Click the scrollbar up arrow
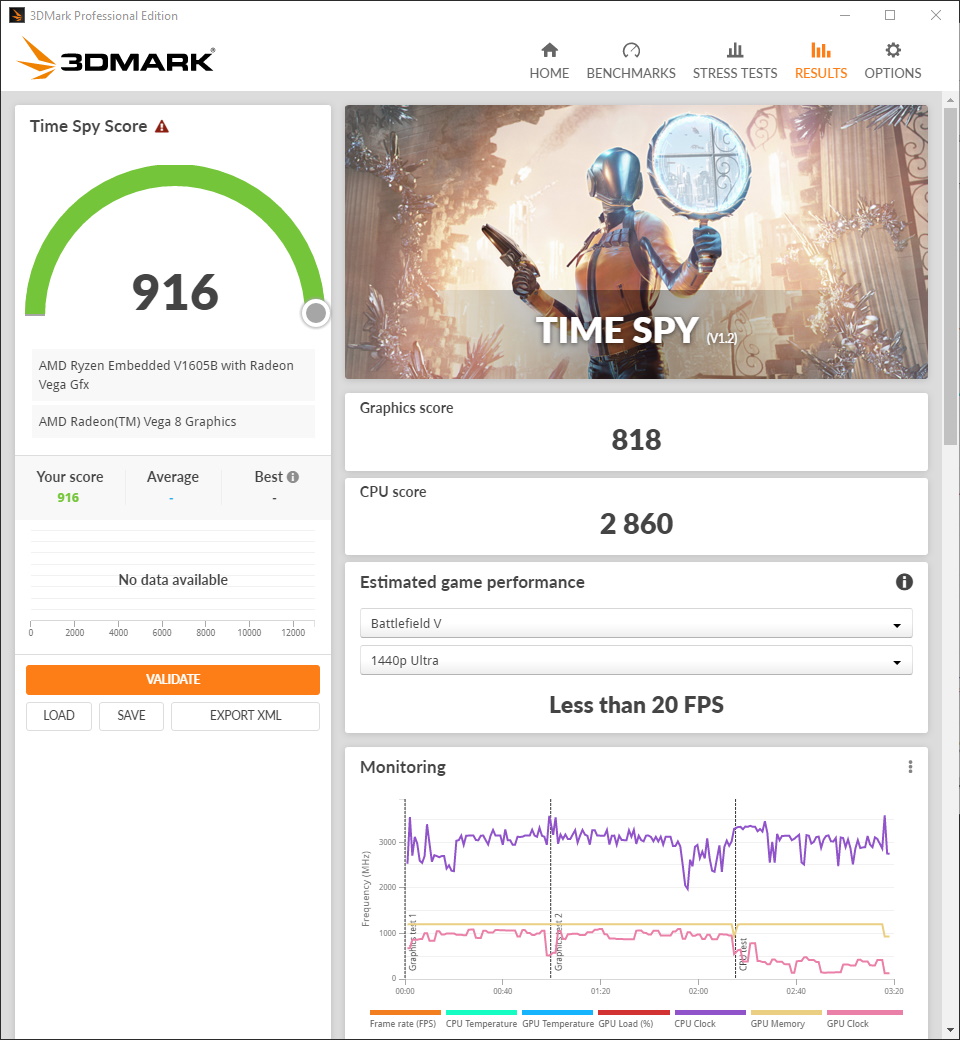This screenshot has height=1040, width=960. pyautogui.click(x=950, y=100)
